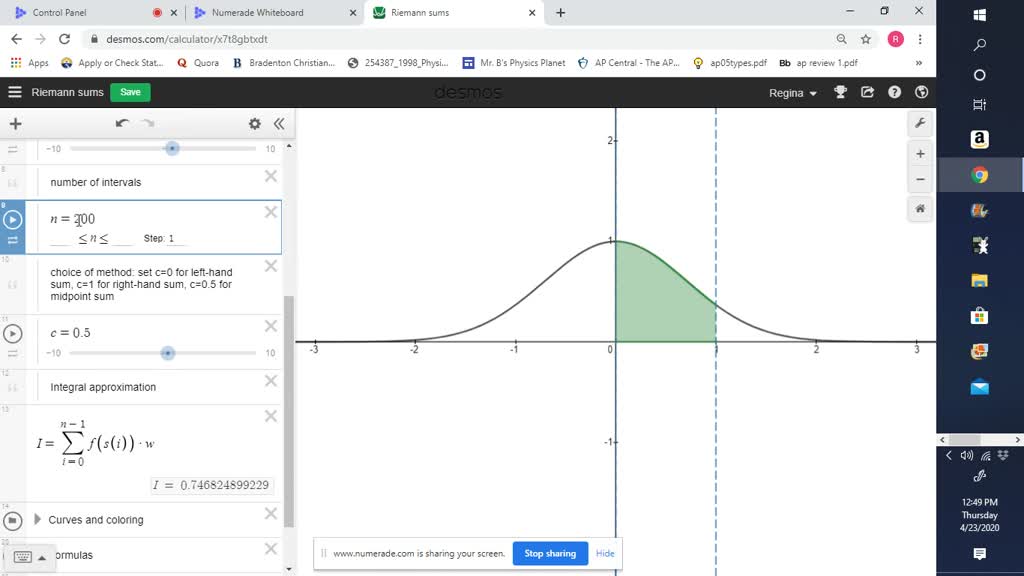This screenshot has width=1024, height=576.
Task: Click the undo arrow in Desmos
Action: pyautogui.click(x=122, y=123)
